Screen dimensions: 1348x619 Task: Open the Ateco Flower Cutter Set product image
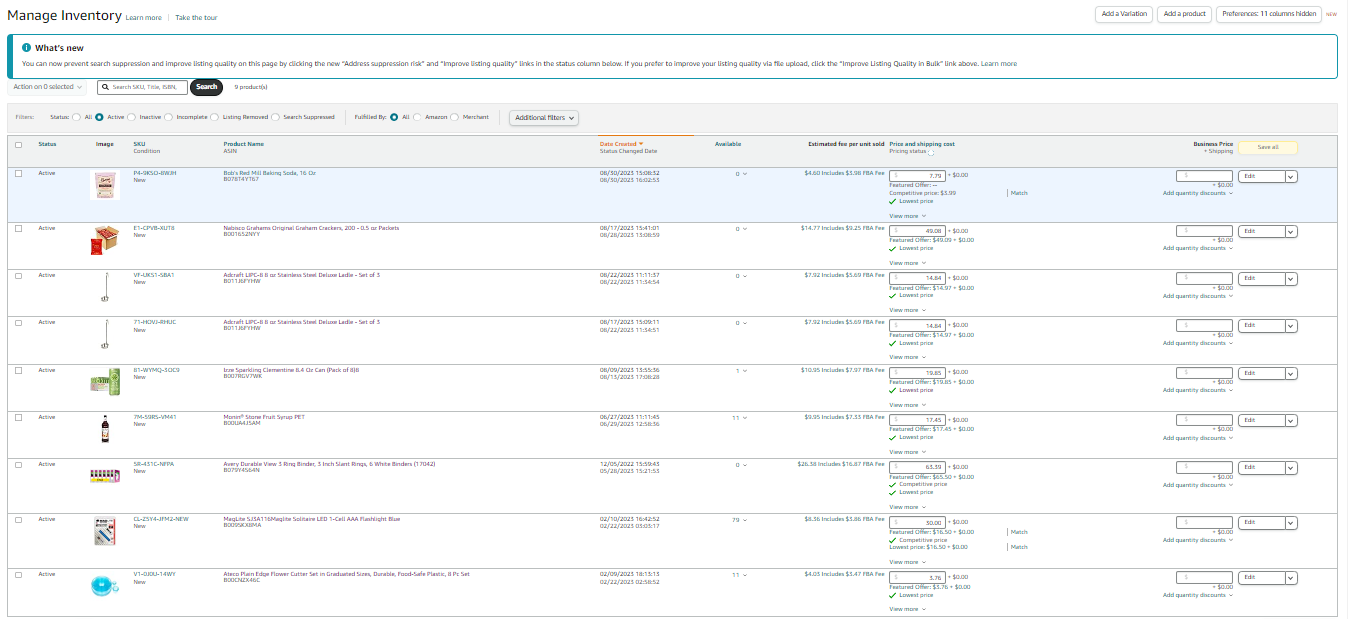tap(105, 586)
